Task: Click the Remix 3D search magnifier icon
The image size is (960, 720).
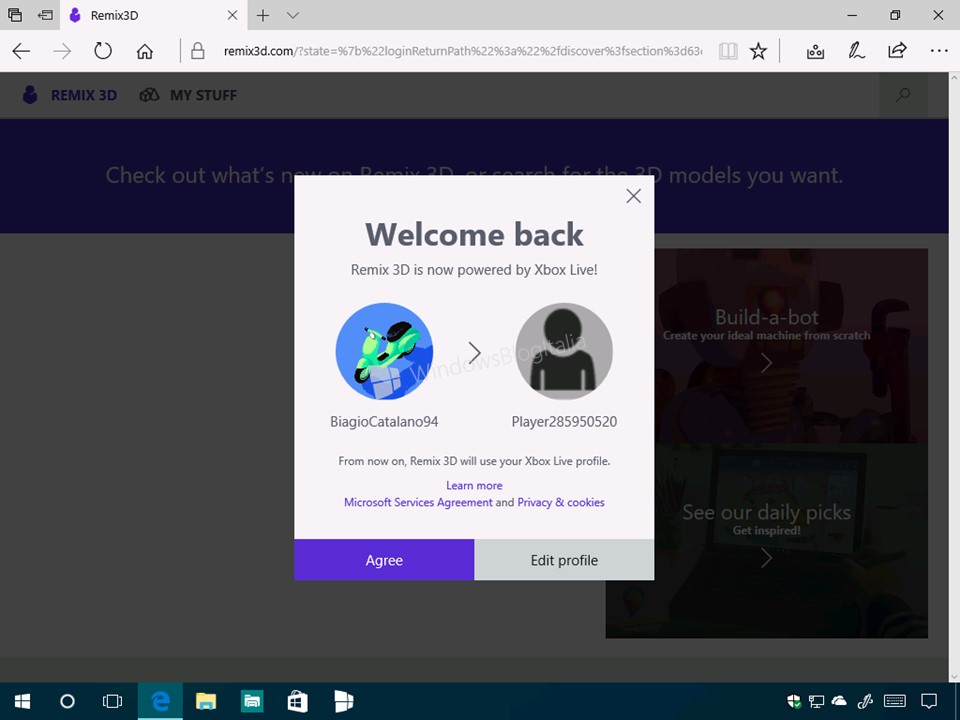Action: 903,95
